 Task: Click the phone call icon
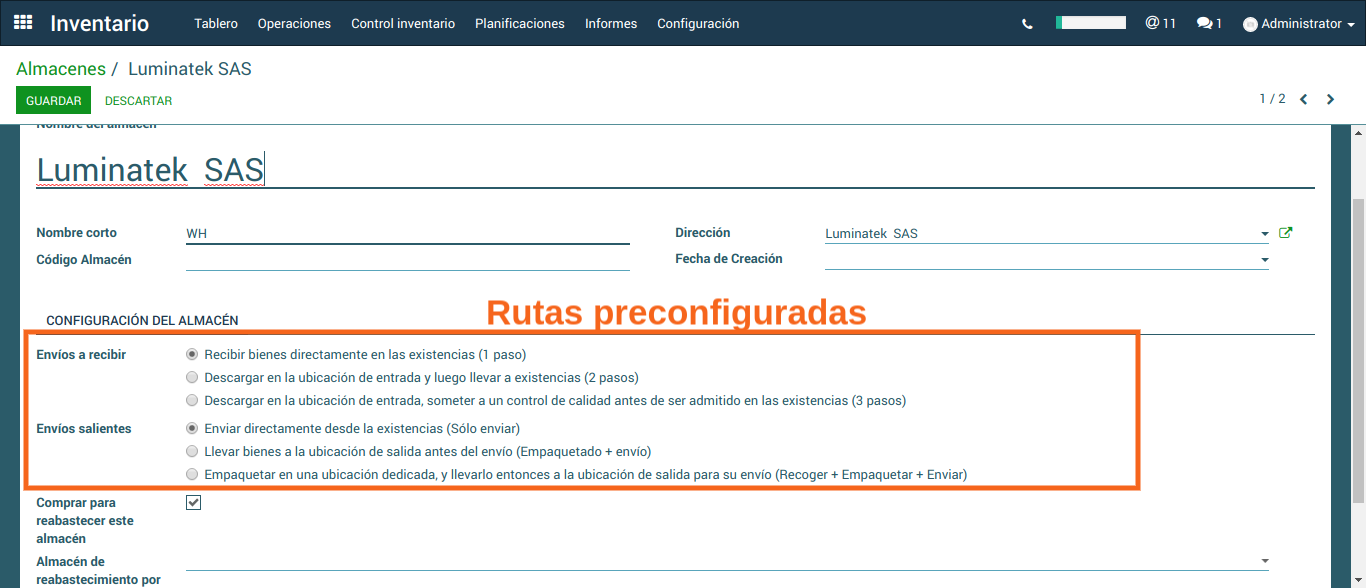point(1027,24)
